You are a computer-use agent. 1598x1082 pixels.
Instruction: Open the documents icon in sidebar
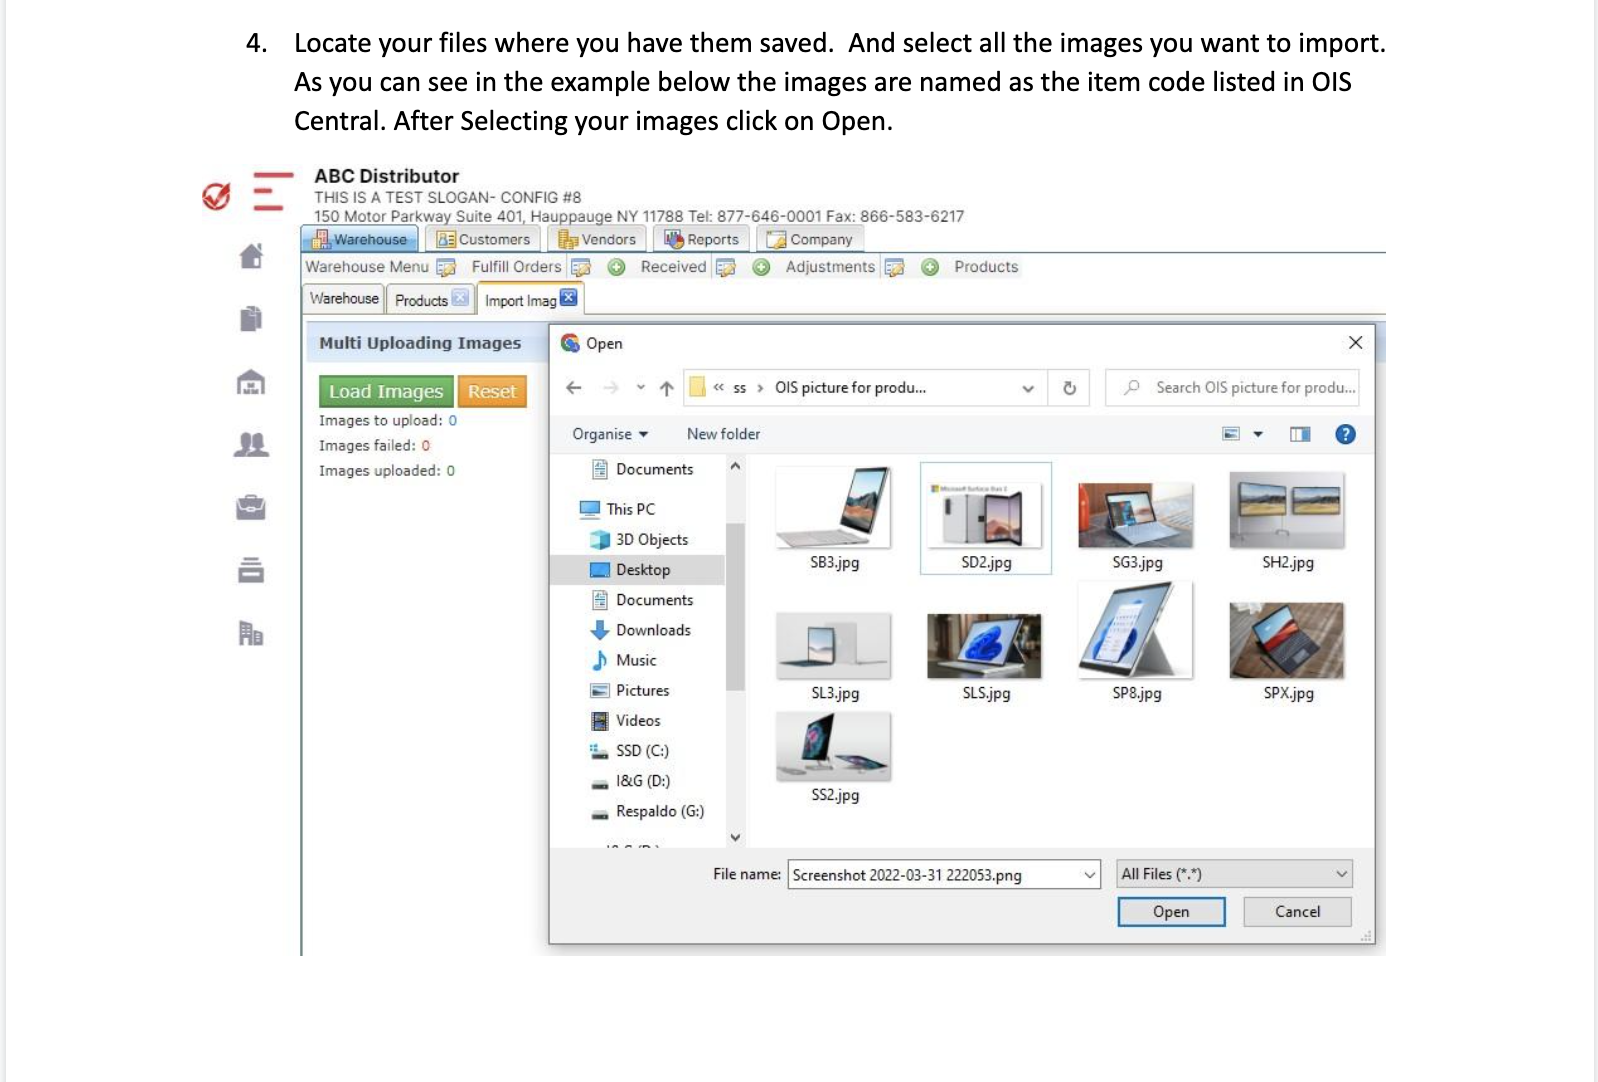click(x=251, y=318)
